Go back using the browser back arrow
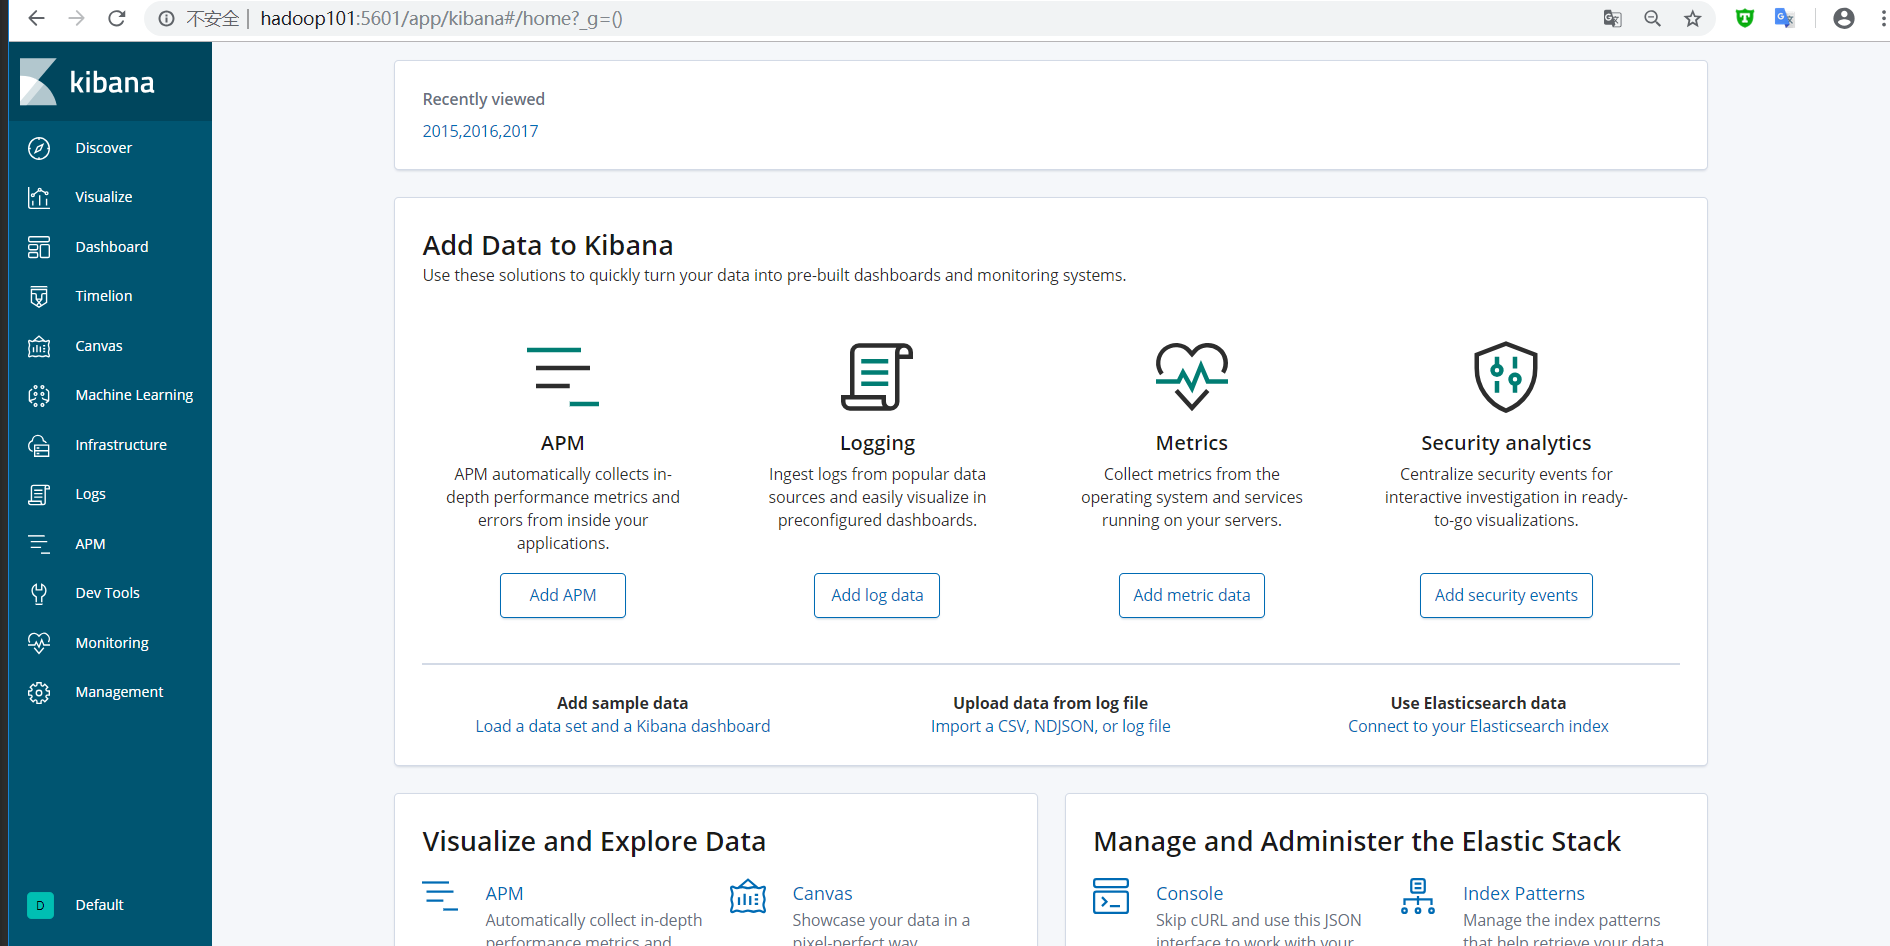The height and width of the screenshot is (946, 1890). tap(37, 18)
